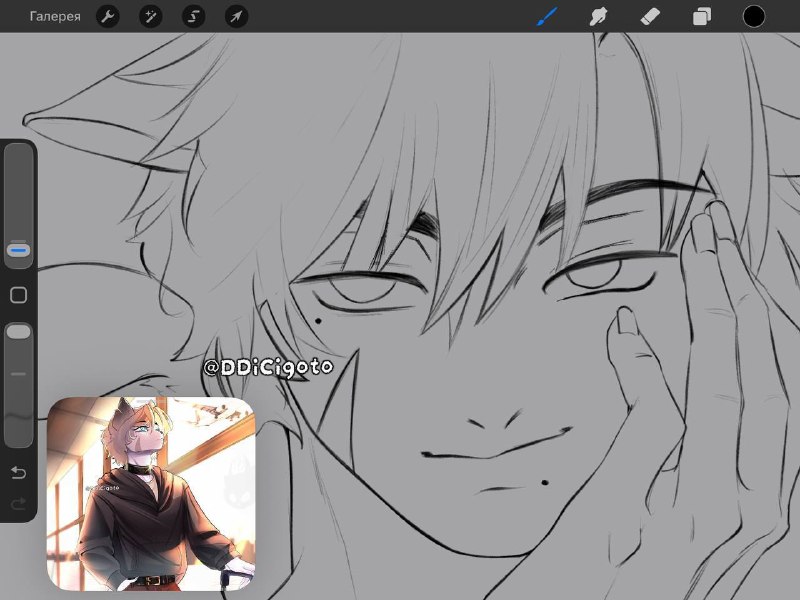This screenshot has width=800, height=600.
Task: Open the Adjustments magic wand menu
Action: (151, 17)
